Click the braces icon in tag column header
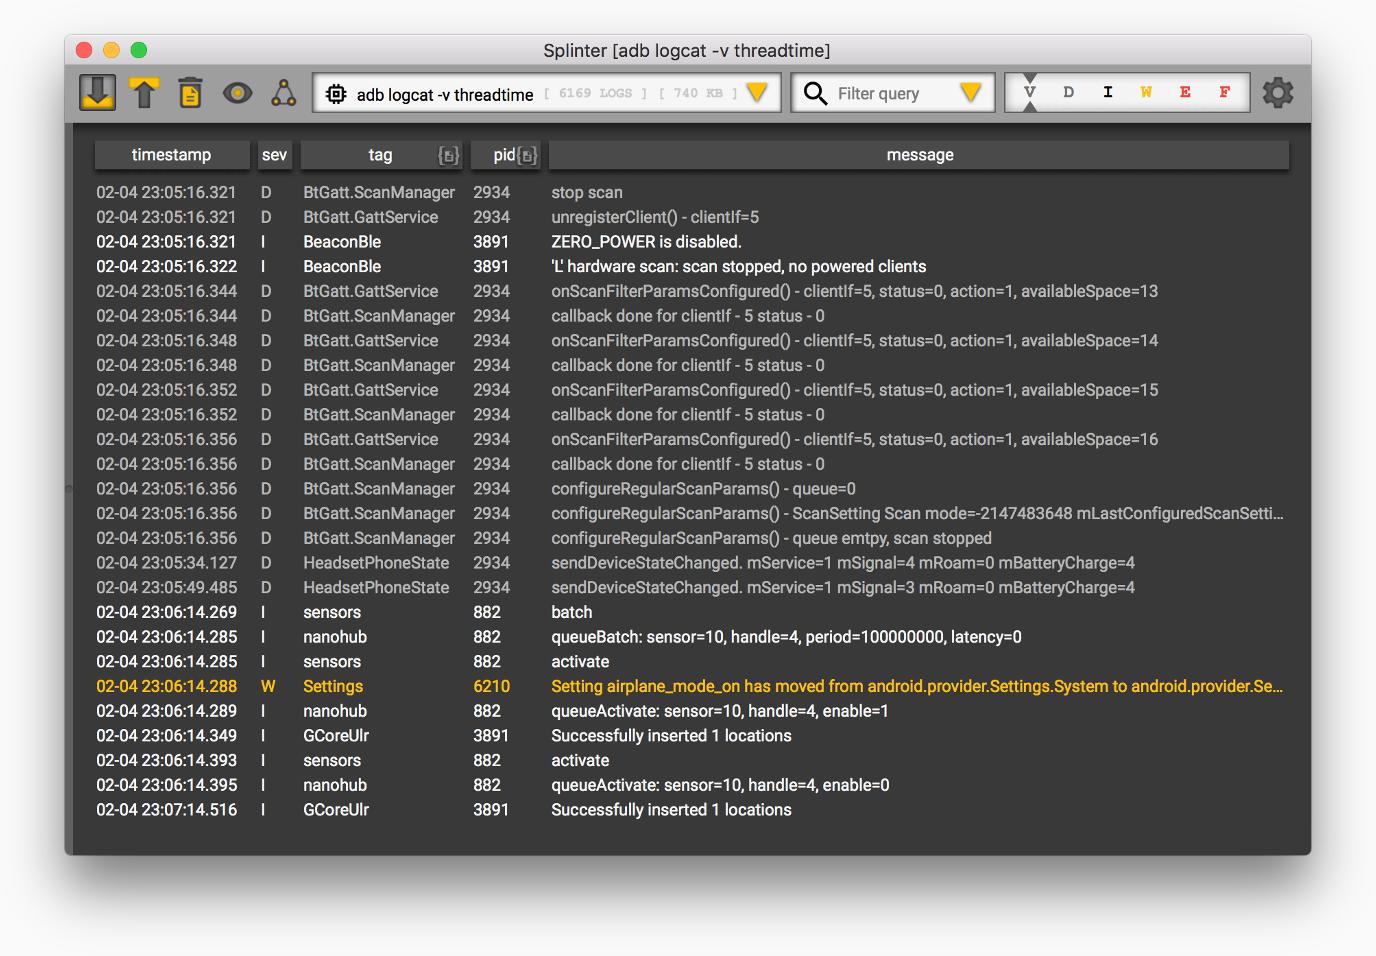This screenshot has width=1376, height=956. [x=448, y=155]
